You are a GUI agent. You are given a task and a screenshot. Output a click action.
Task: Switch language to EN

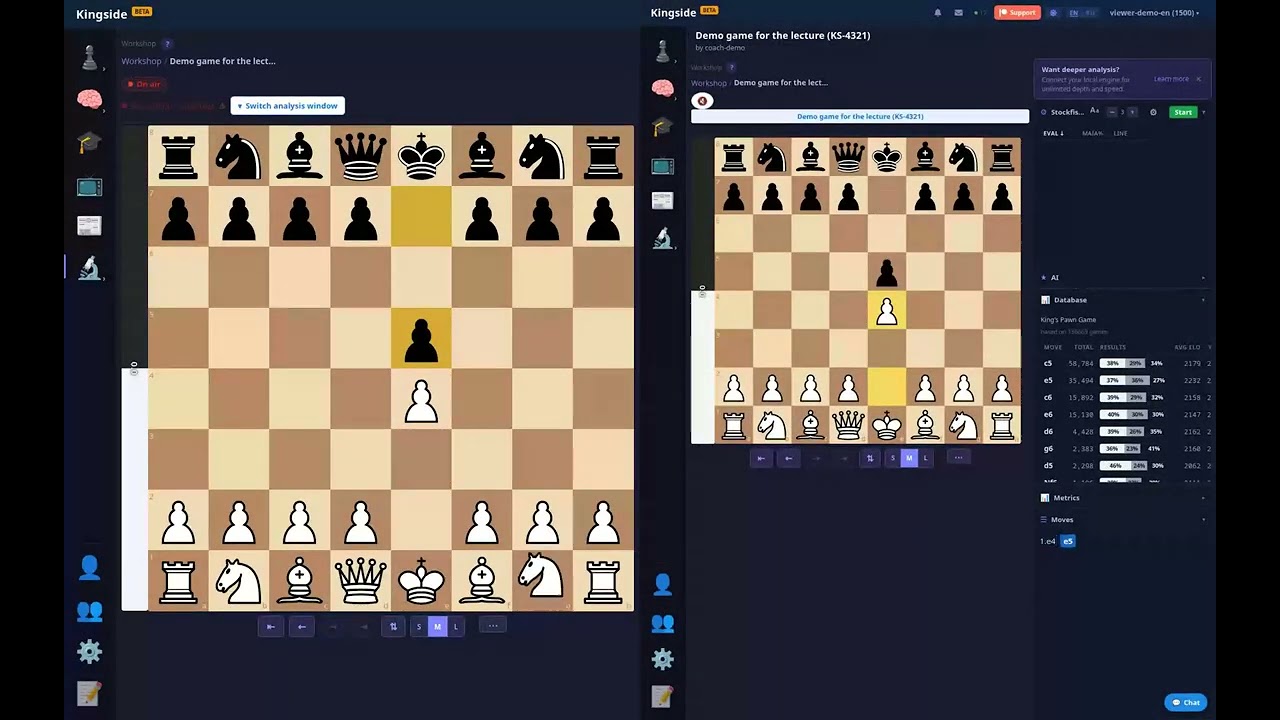(1074, 13)
